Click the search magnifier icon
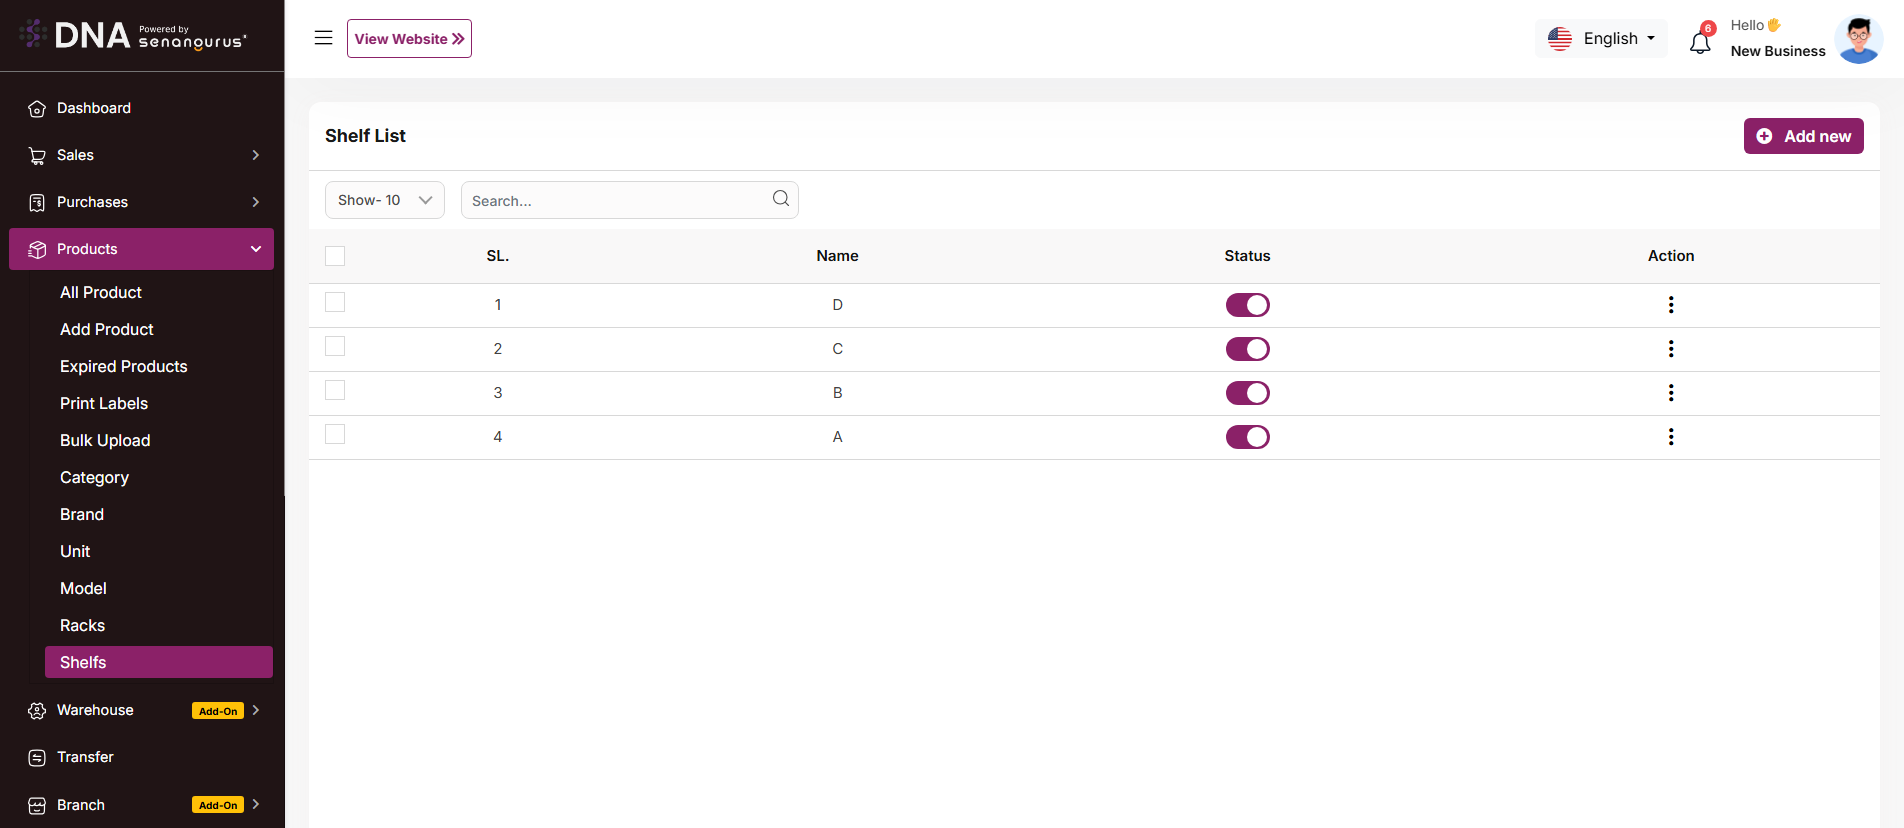1904x828 pixels. coord(781,199)
